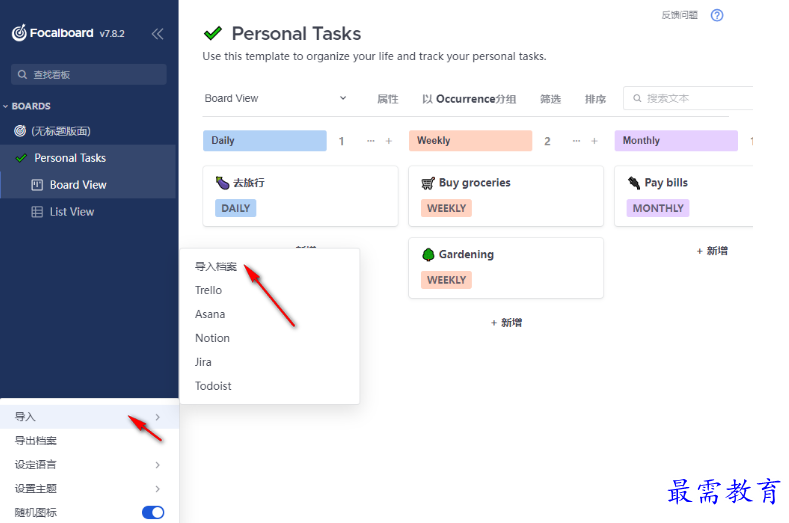789x523 pixels.
Task: Focus the 搜索文本 search text field
Action: tap(688, 98)
